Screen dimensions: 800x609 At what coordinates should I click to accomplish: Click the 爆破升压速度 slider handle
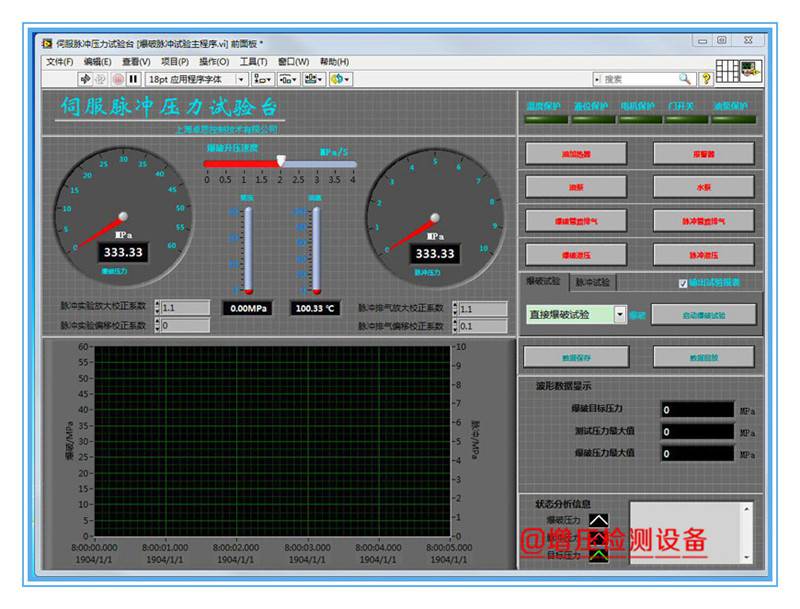click(x=281, y=161)
